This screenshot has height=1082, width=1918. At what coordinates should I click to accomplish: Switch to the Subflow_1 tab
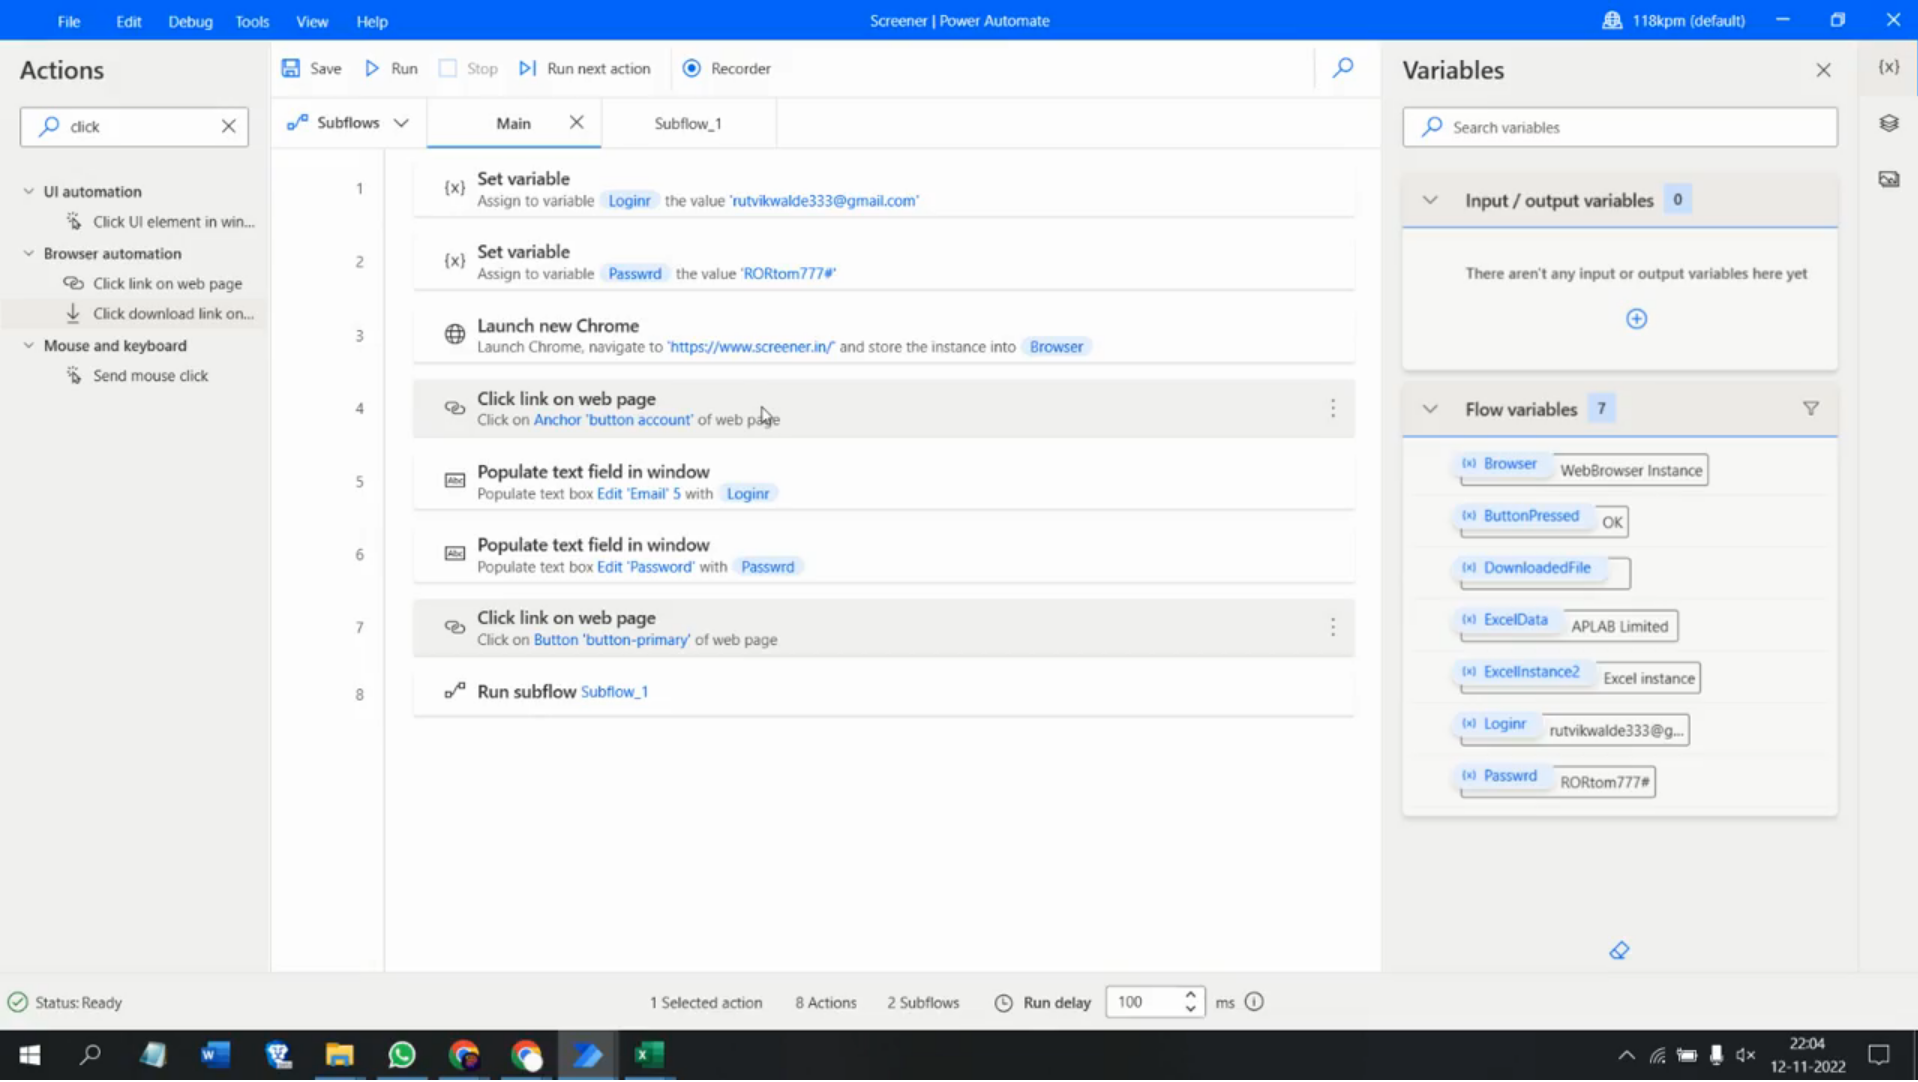pos(687,122)
